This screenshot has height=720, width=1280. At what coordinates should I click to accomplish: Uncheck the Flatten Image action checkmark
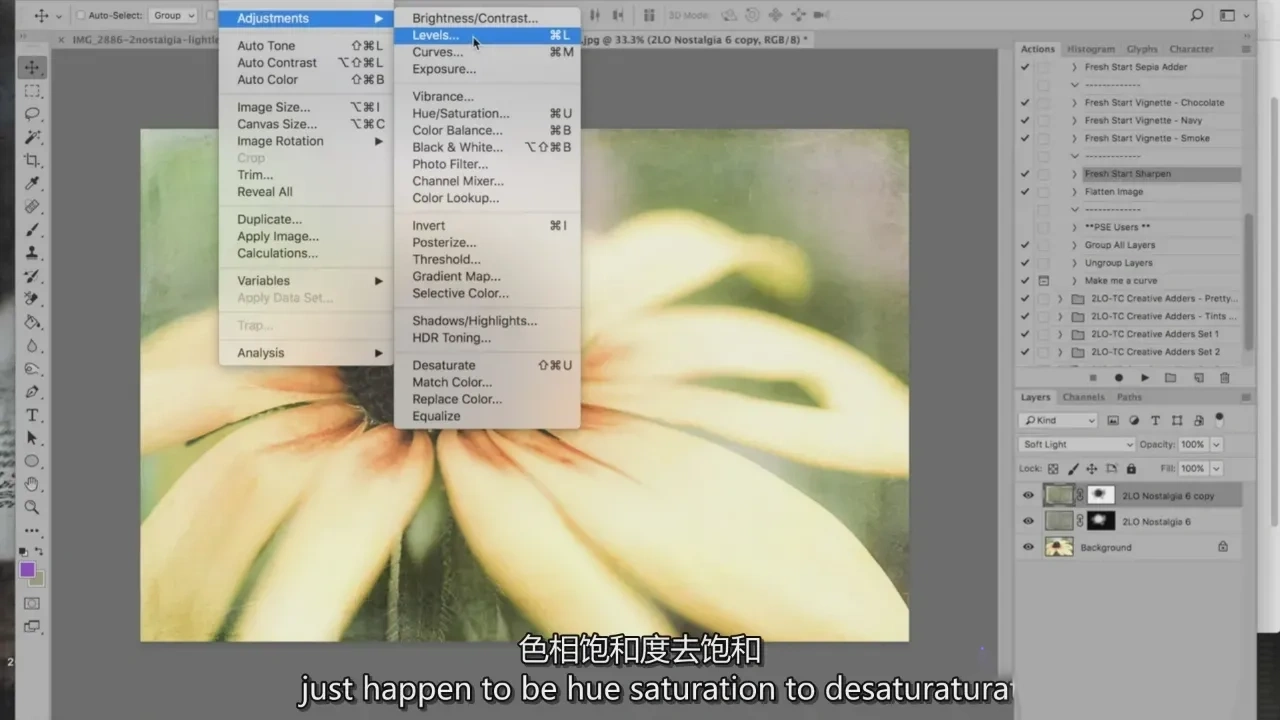click(1024, 192)
